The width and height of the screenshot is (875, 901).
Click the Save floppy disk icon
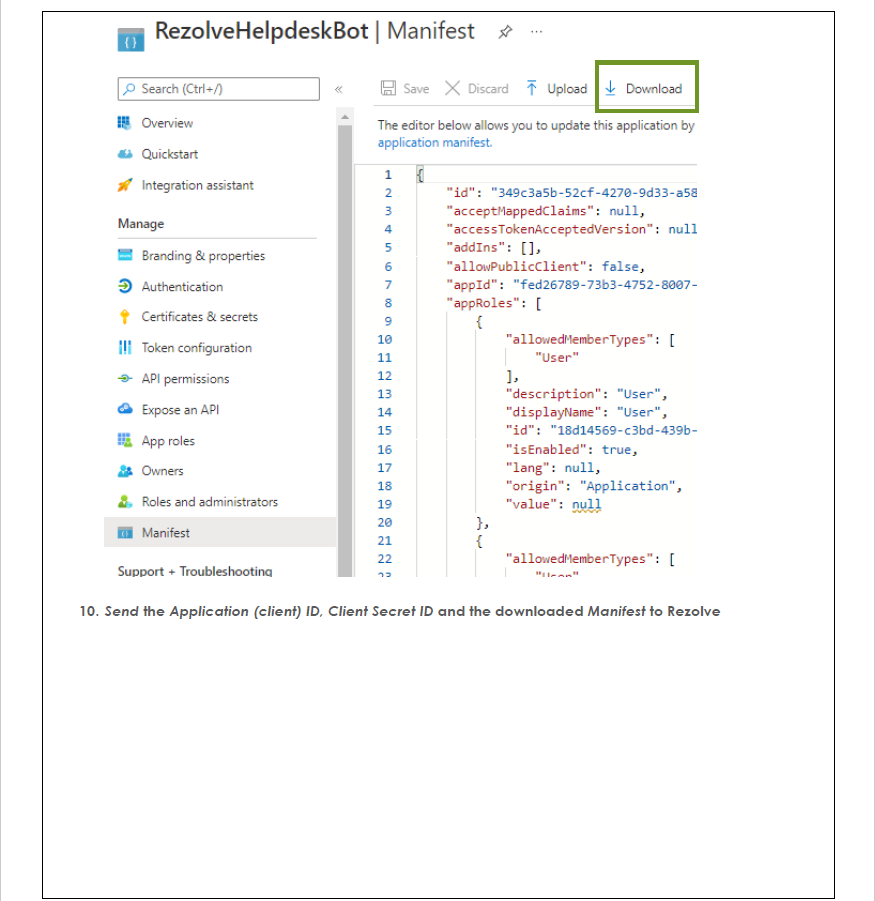coord(388,88)
